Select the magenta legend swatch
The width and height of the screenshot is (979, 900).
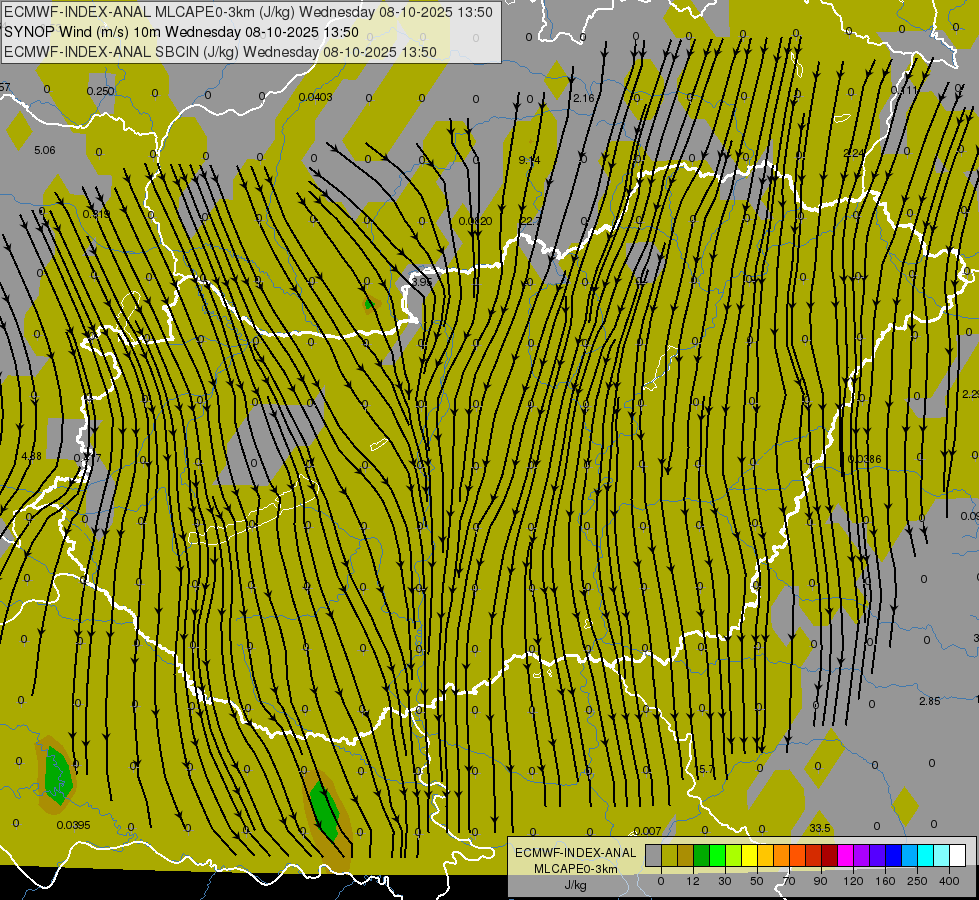click(845, 855)
